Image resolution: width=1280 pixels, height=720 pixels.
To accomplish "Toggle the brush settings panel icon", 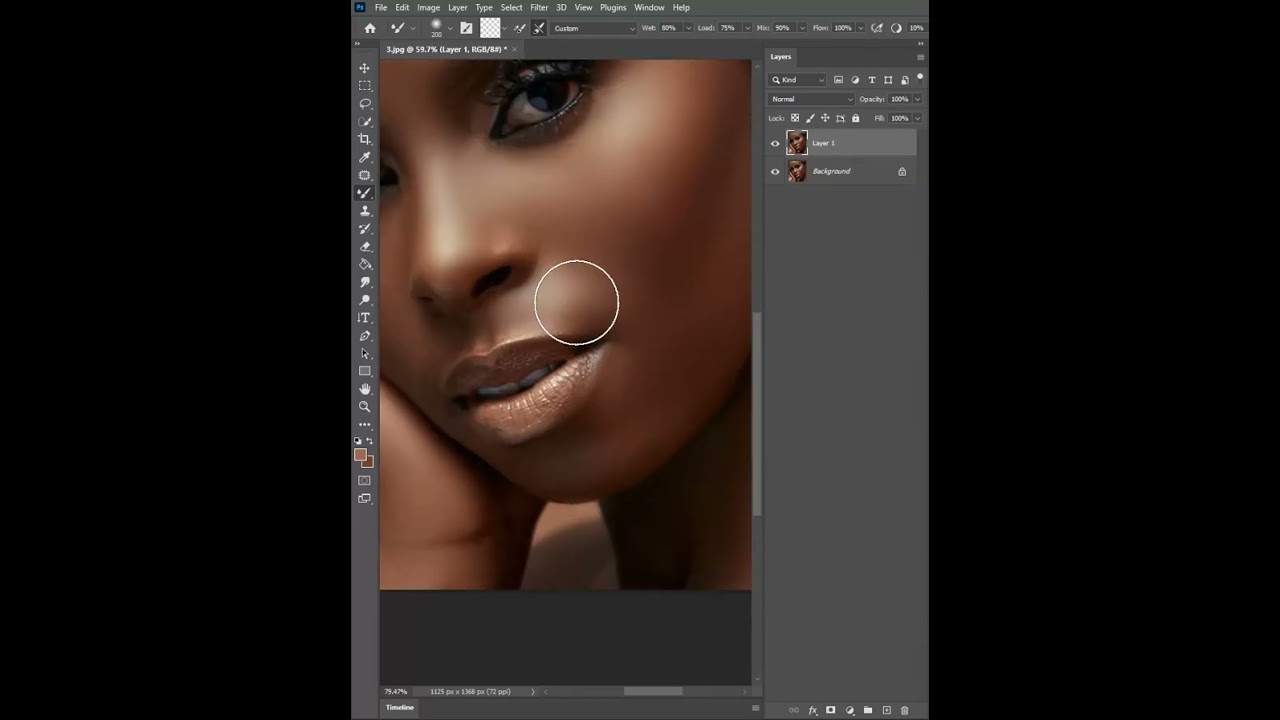I will click(466, 28).
